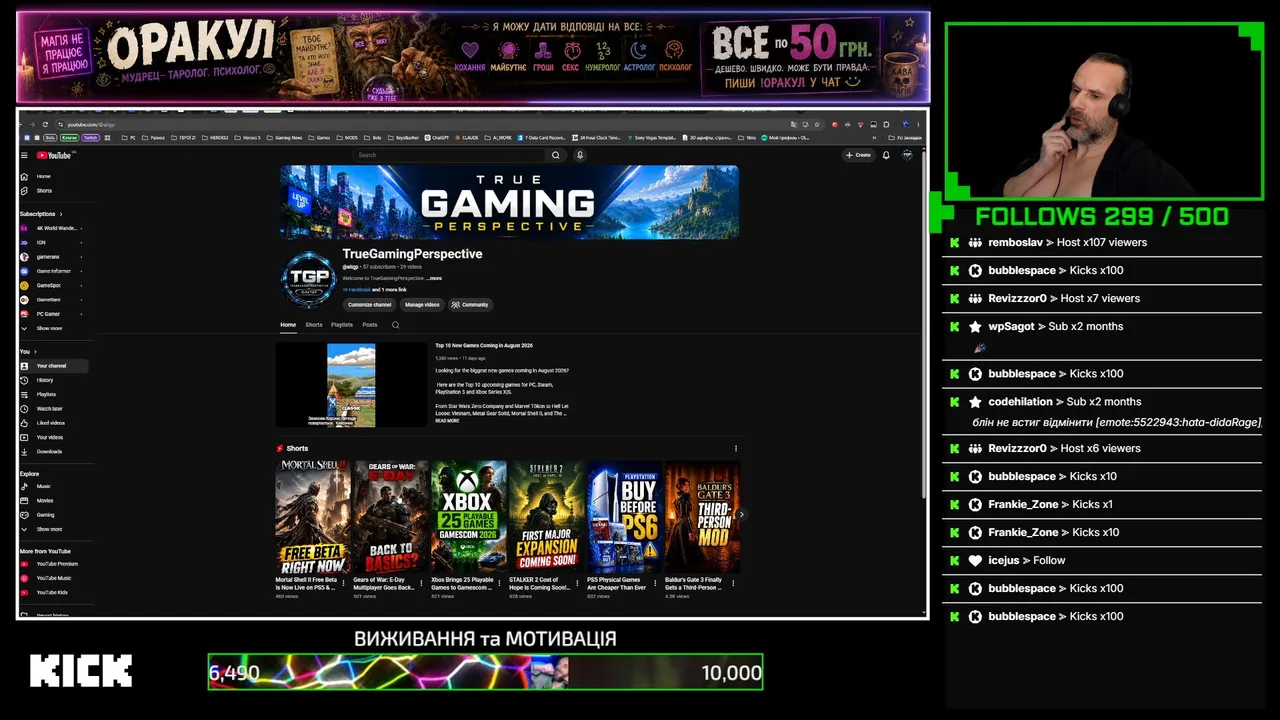Select the Home channel tab
This screenshot has height=720, width=1280.
tap(288, 325)
